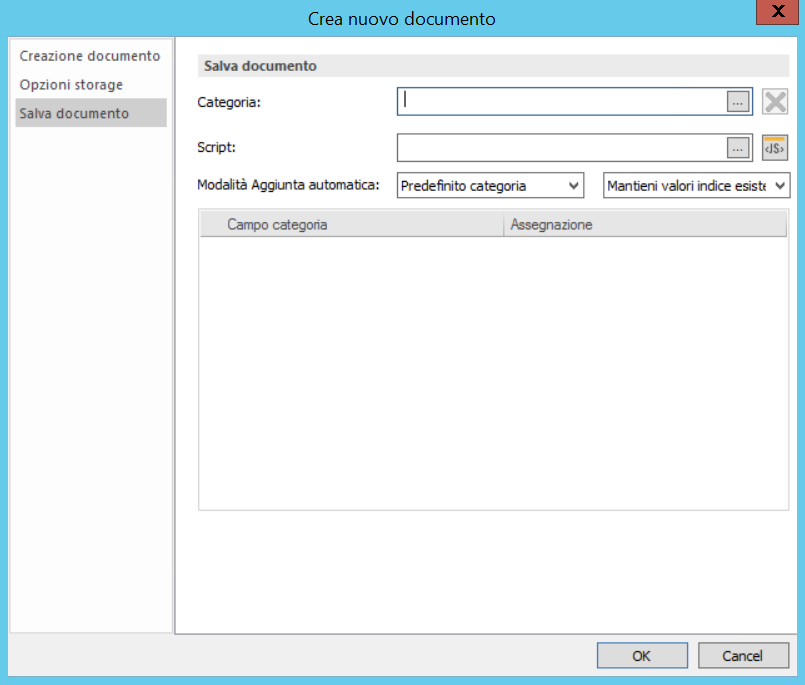
Task: Open the JavaScript script editor icon
Action: tap(775, 148)
